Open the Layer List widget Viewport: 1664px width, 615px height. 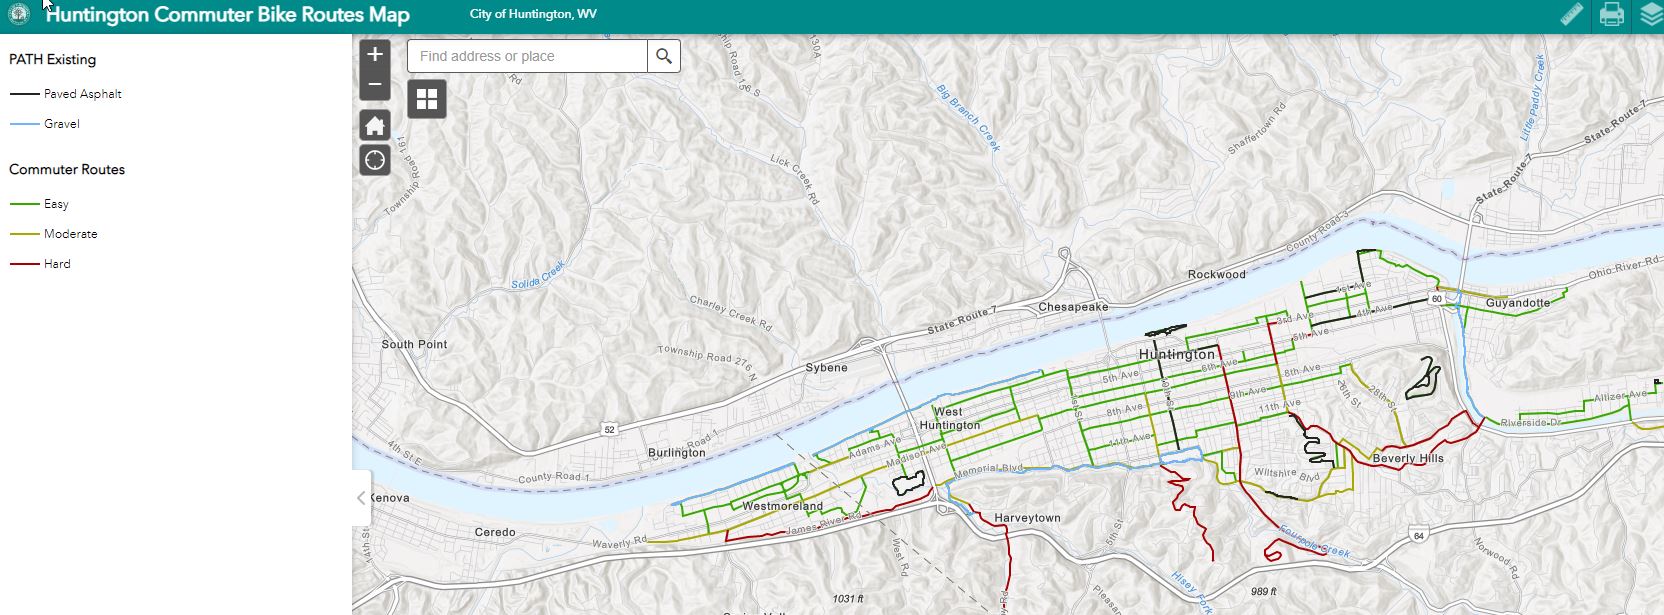pyautogui.click(x=1650, y=15)
